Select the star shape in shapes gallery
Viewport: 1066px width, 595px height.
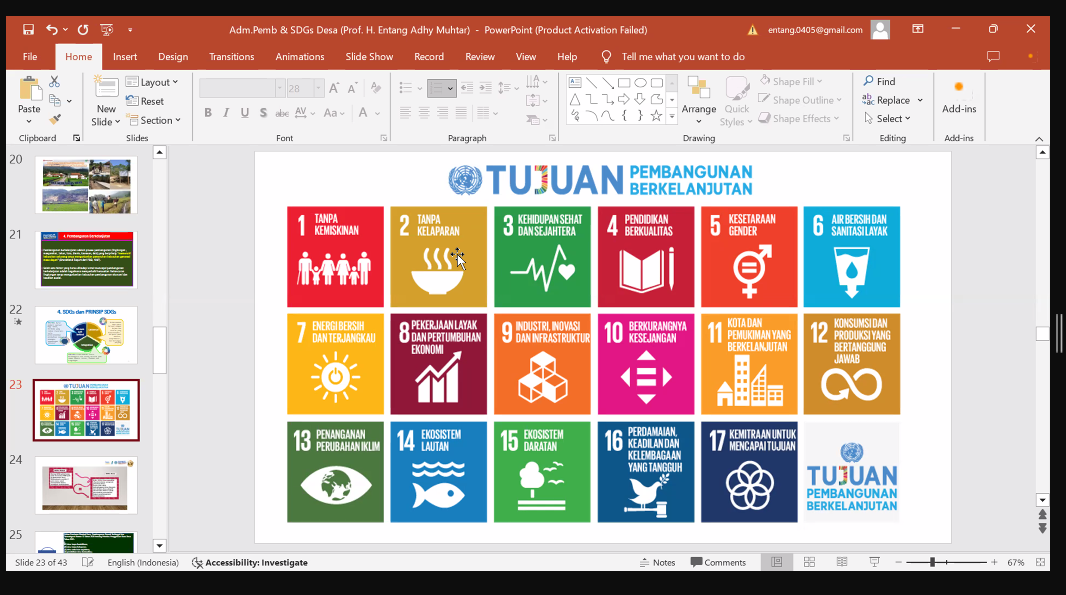(x=657, y=116)
